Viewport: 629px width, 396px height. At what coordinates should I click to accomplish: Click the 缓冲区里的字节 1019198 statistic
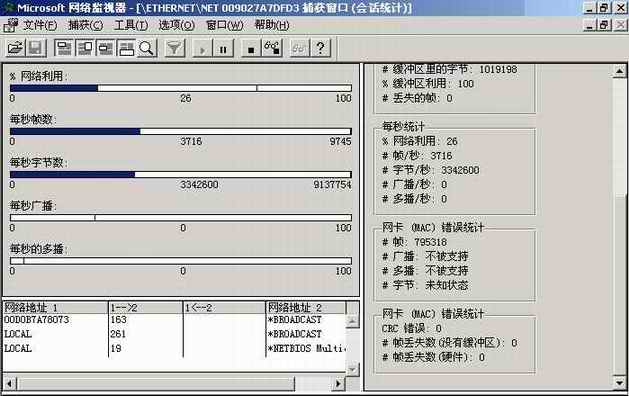tap(449, 69)
